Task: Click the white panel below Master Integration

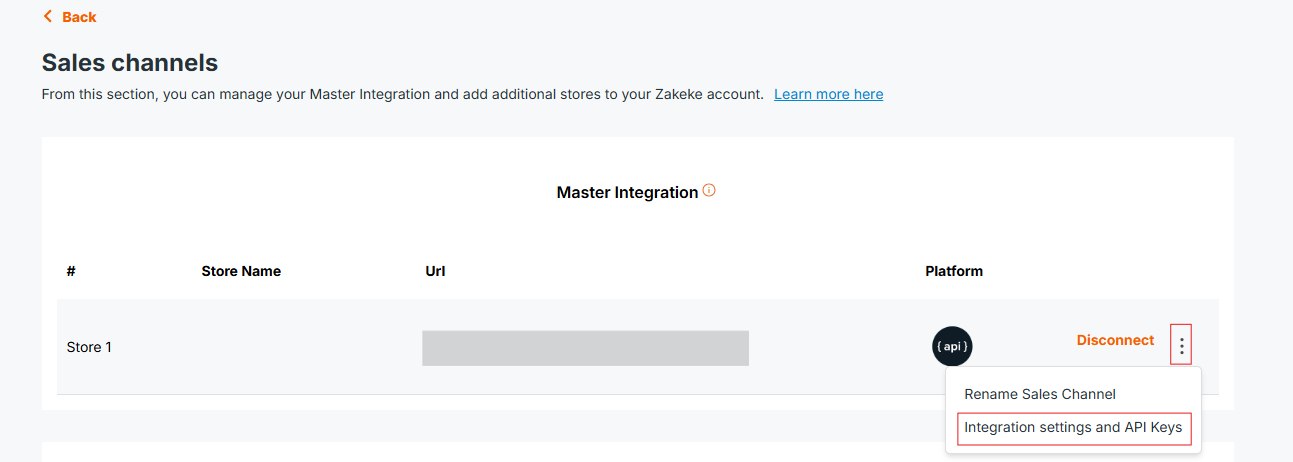Action: pyautogui.click(x=500, y=452)
